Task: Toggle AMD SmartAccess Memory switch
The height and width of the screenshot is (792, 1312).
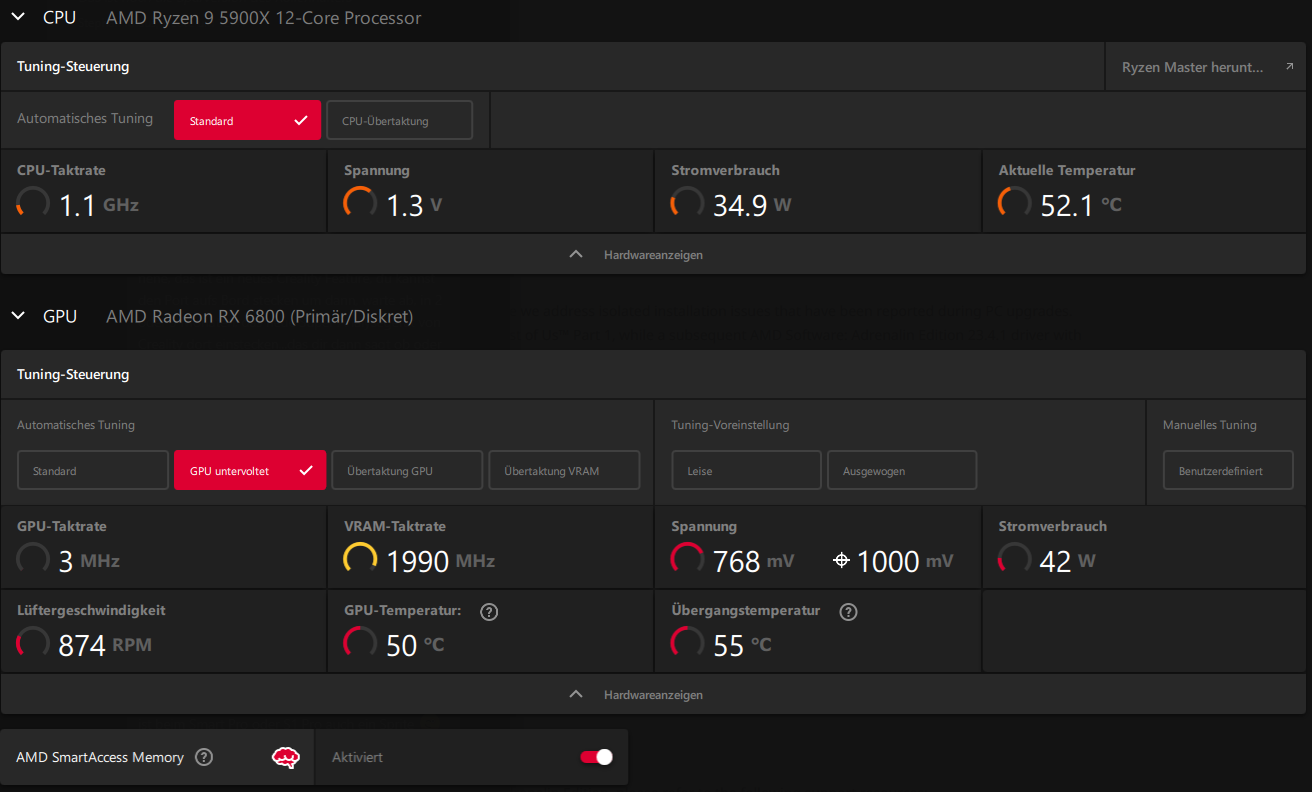Action: click(597, 757)
